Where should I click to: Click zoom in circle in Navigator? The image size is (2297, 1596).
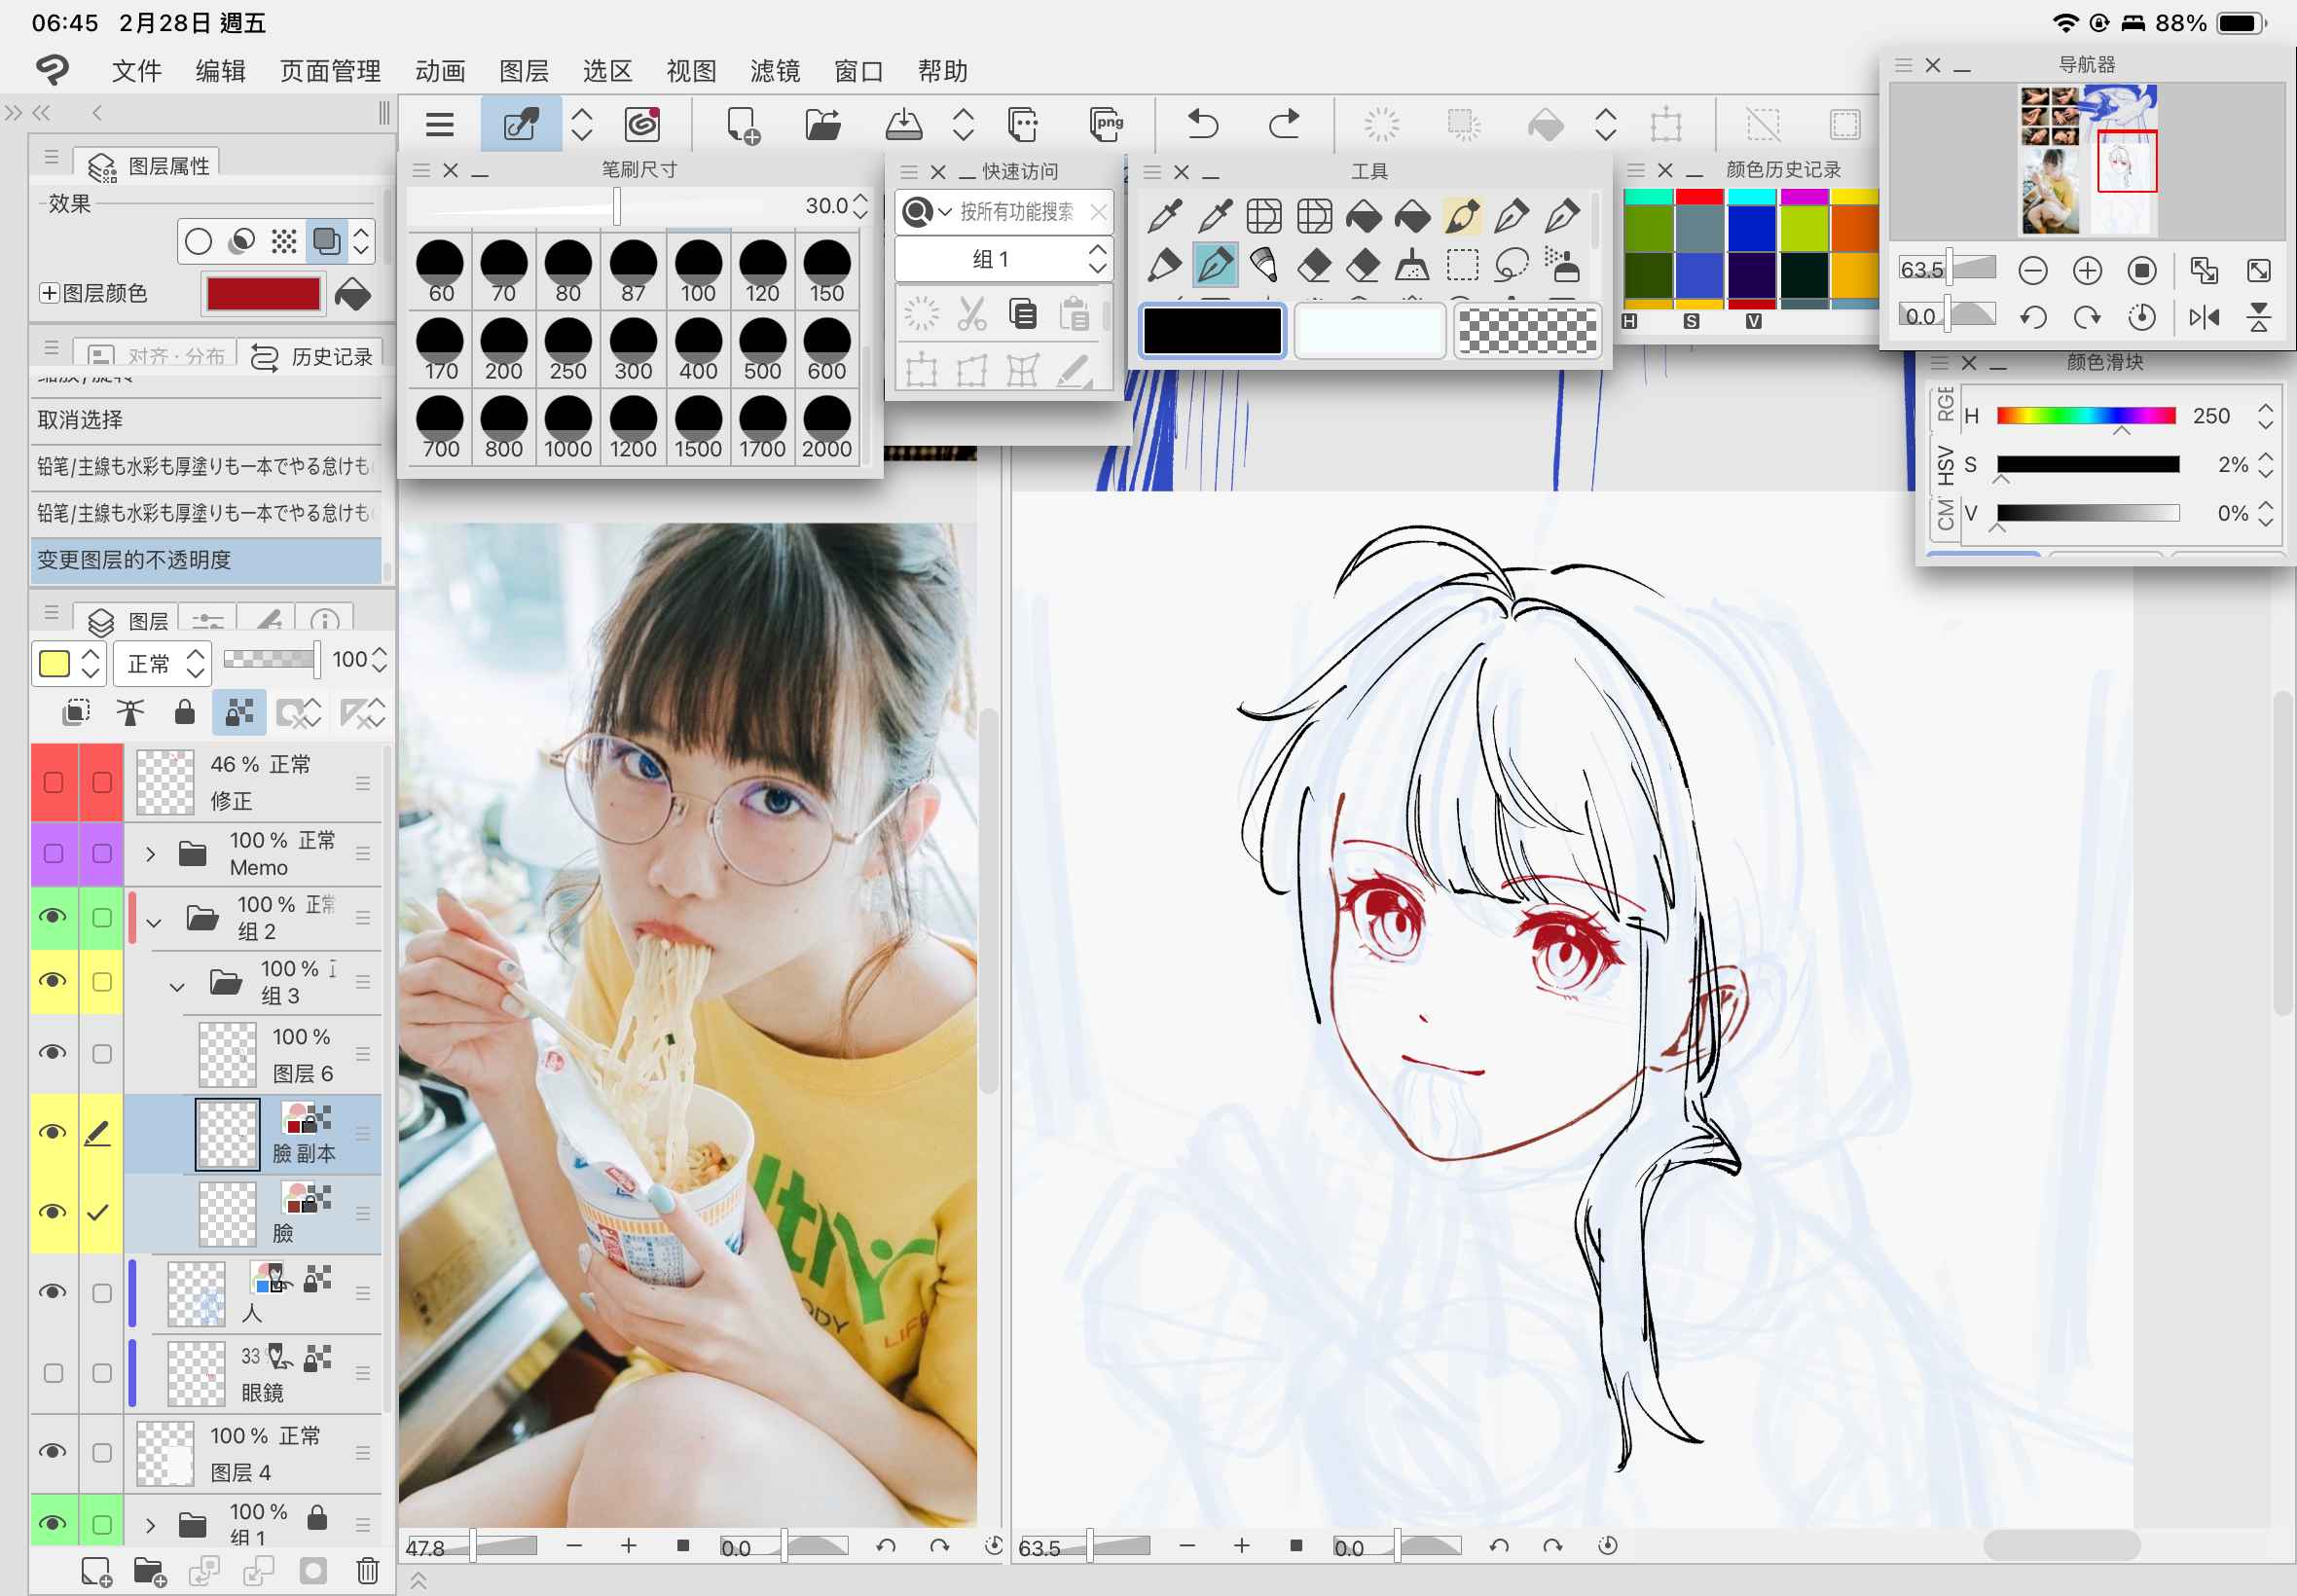coord(2087,270)
